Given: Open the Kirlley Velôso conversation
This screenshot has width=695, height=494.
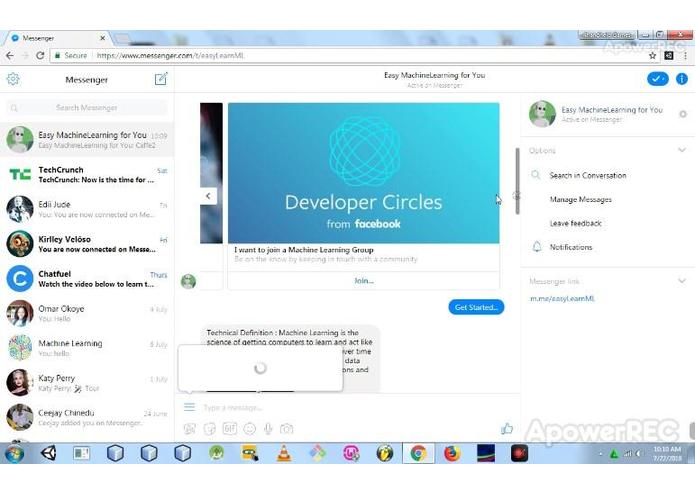Looking at the screenshot, I should pos(87,244).
